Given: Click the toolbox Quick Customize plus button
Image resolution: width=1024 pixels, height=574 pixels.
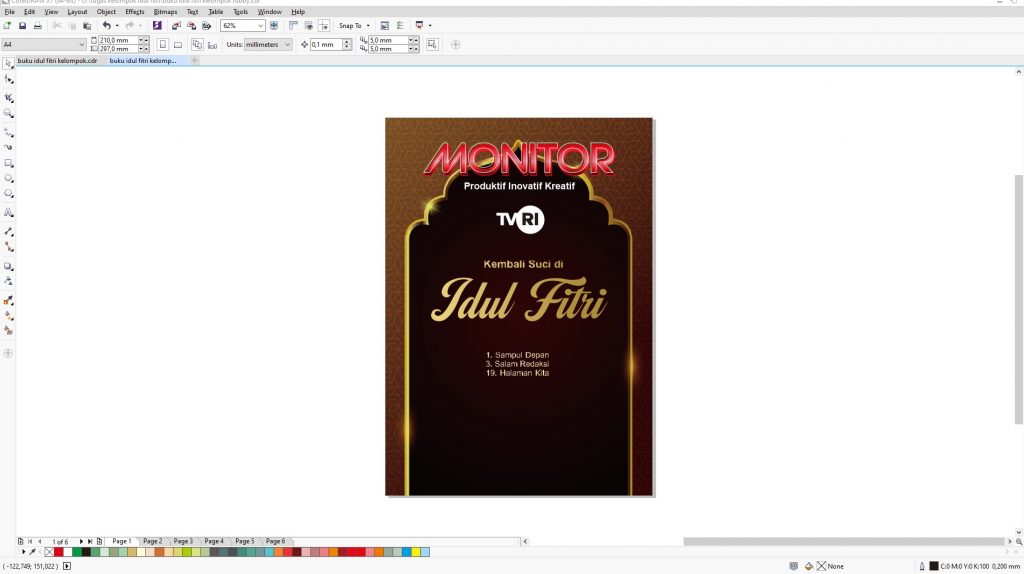Looking at the screenshot, I should (x=8, y=353).
